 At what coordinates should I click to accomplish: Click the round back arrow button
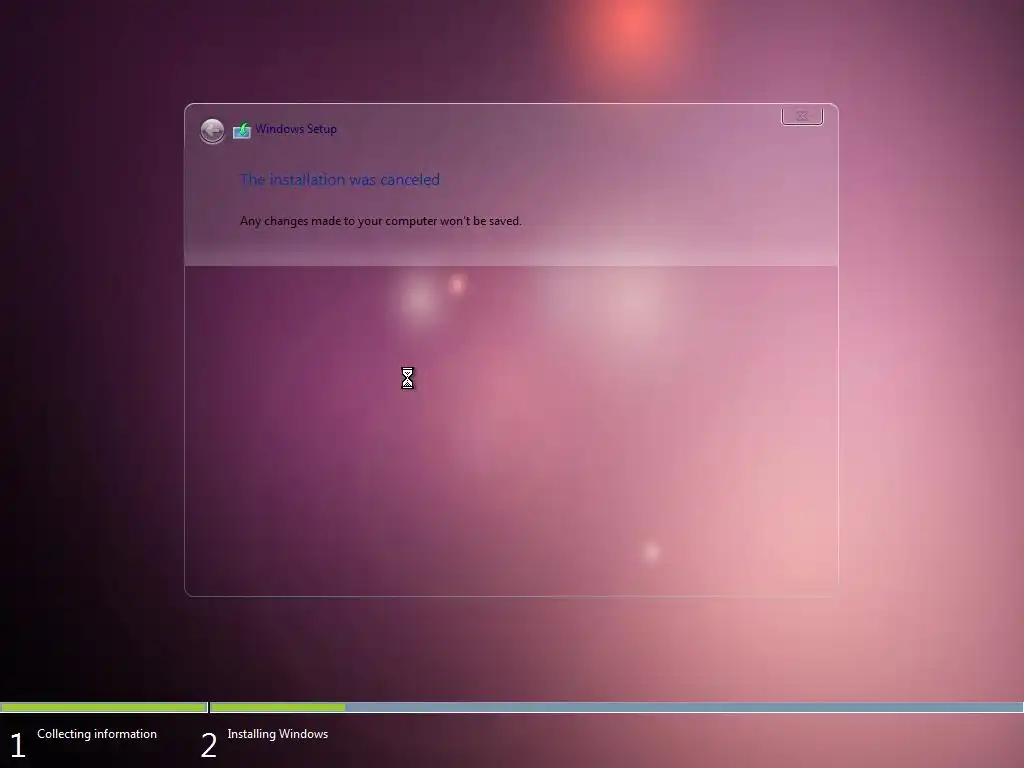pos(212,131)
